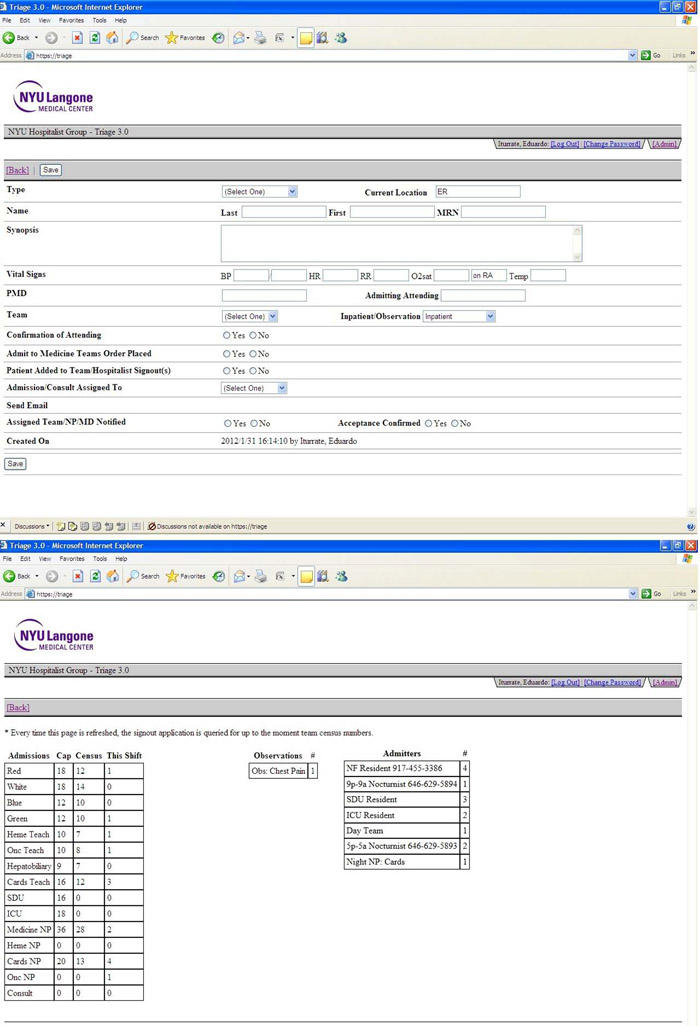Click the Save button beside Back link

click(x=50, y=170)
